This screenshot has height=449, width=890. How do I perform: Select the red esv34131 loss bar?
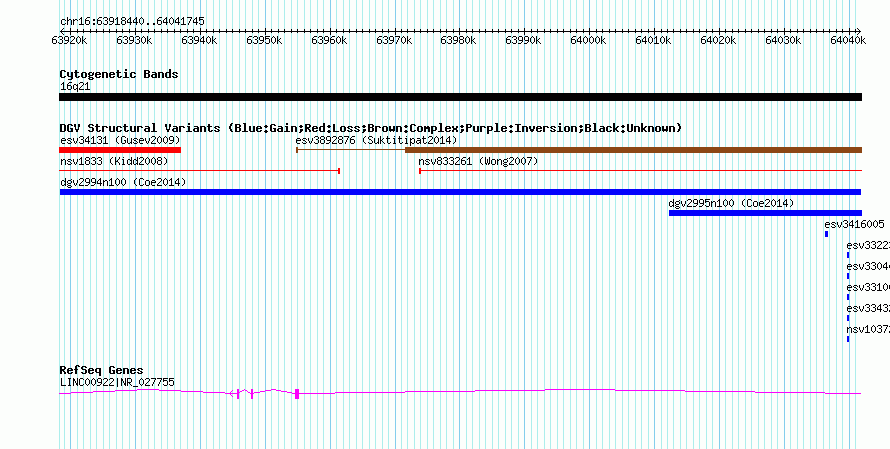[120, 150]
